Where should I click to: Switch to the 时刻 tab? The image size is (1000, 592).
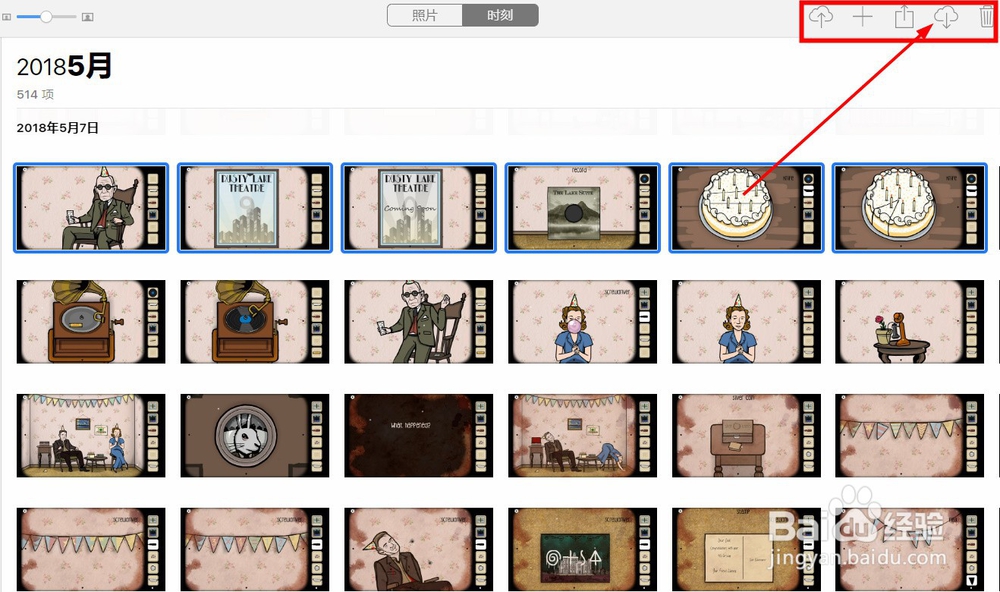500,15
